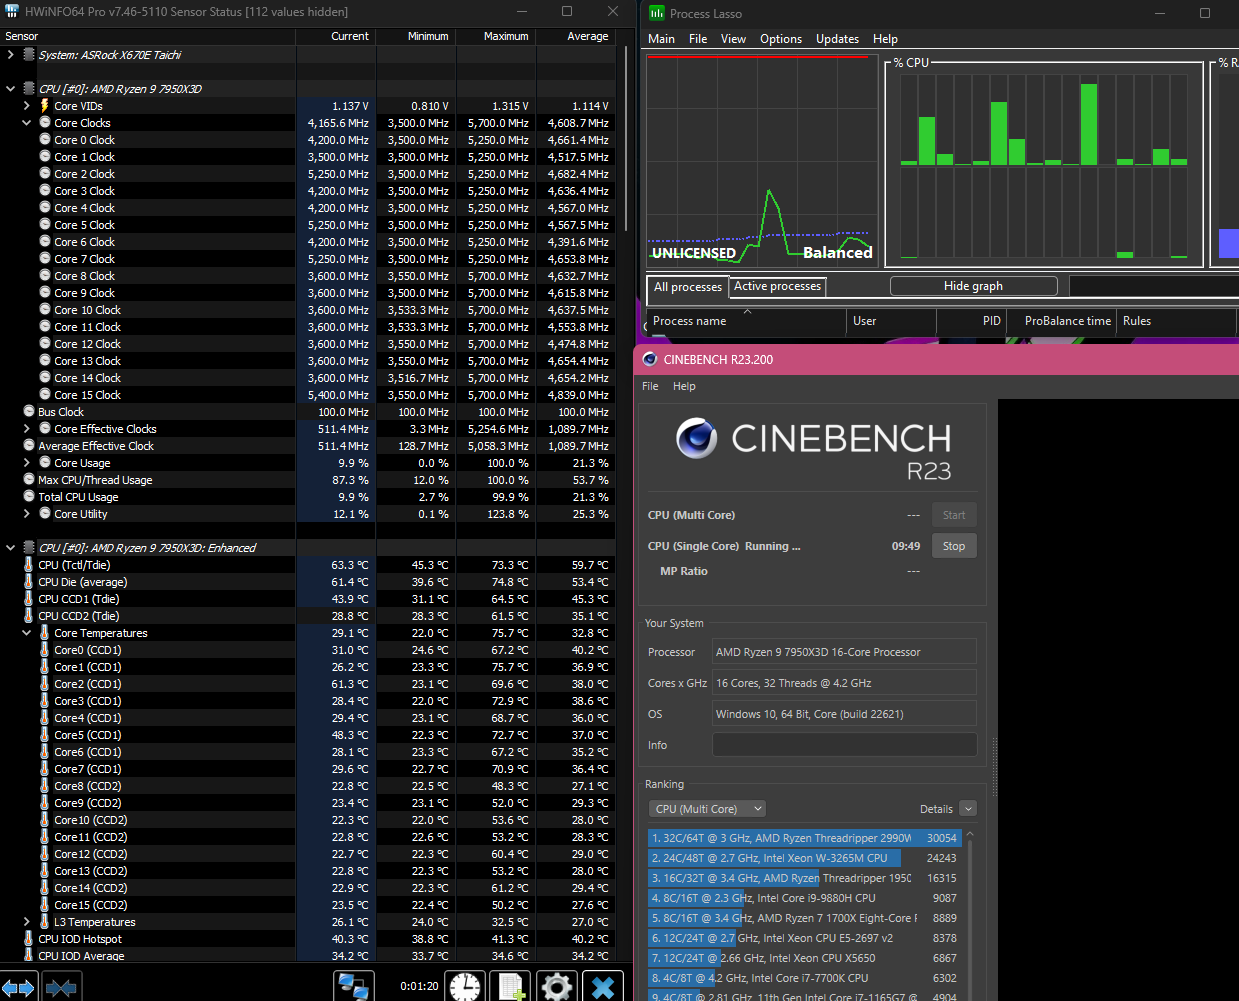The image size is (1239, 1001).
Task: Click the thermometer icon beside L3 Temperatures
Action: [45, 921]
